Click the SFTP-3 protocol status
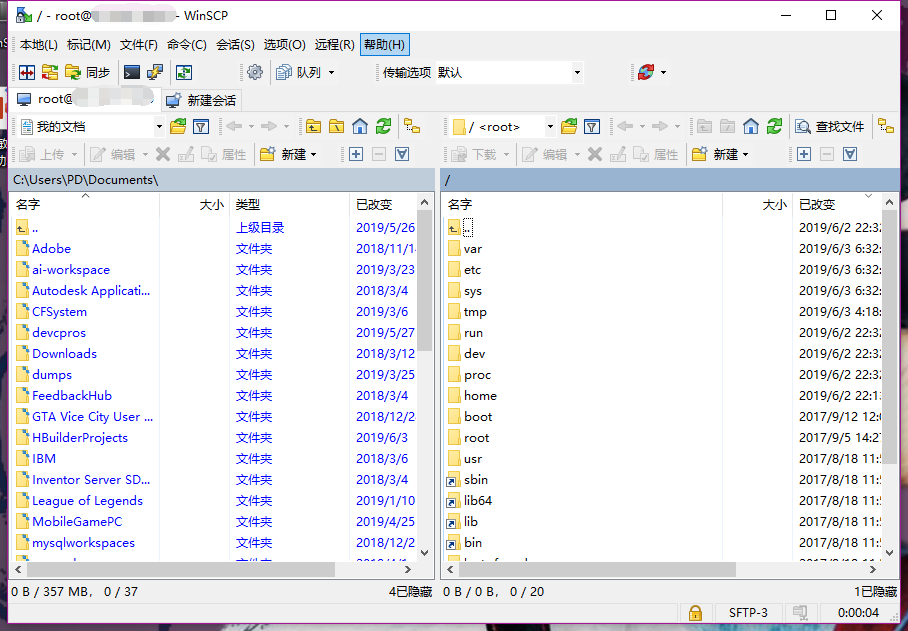908x631 pixels. point(748,613)
